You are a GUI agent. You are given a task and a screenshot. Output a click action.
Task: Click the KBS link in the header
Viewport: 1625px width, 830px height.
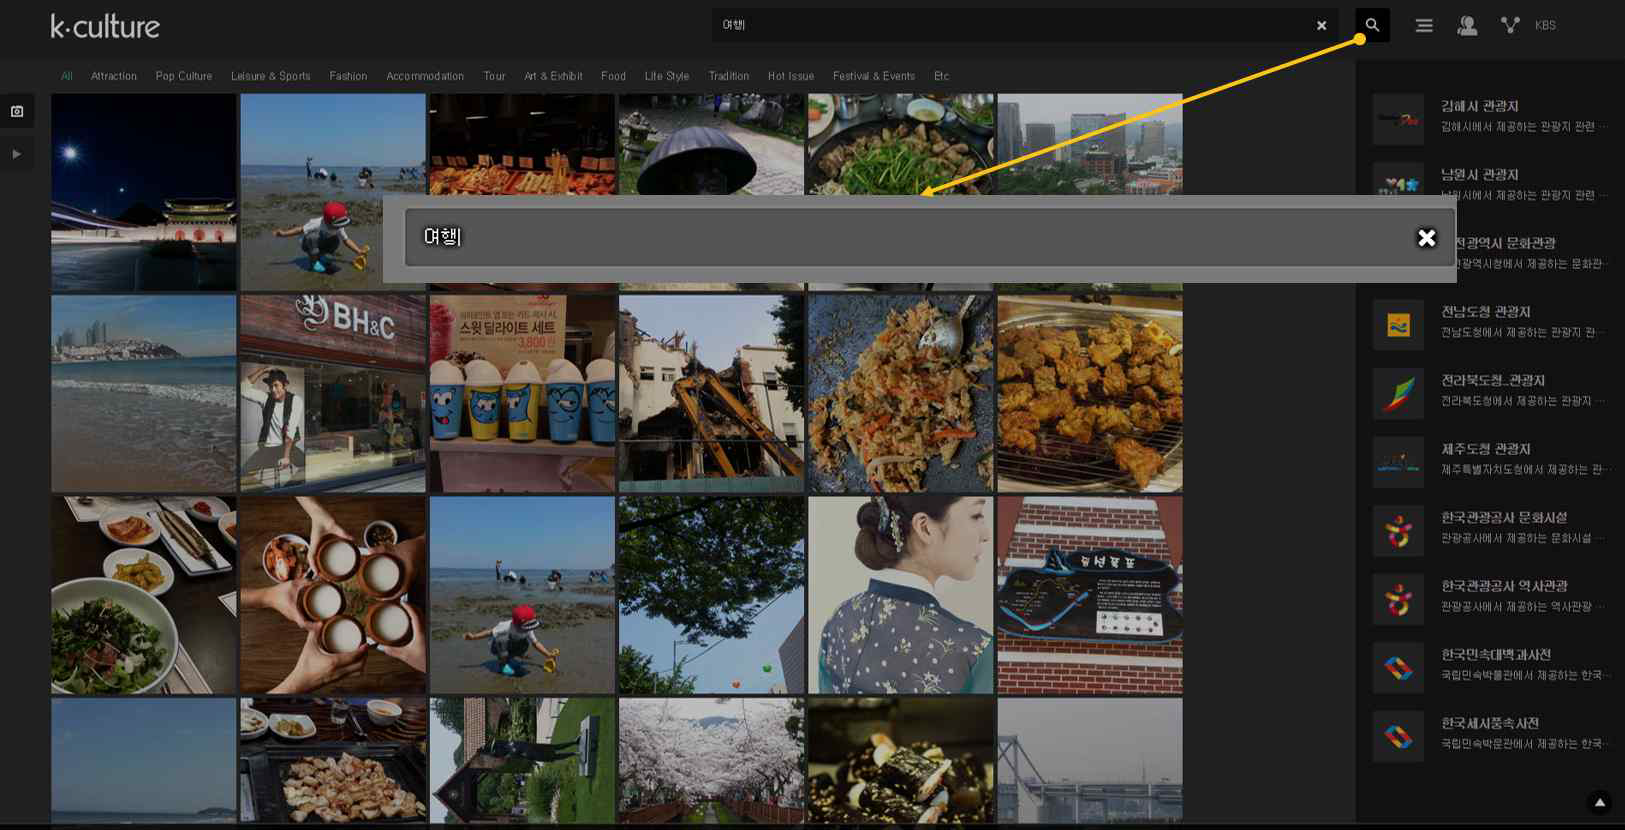(1545, 25)
